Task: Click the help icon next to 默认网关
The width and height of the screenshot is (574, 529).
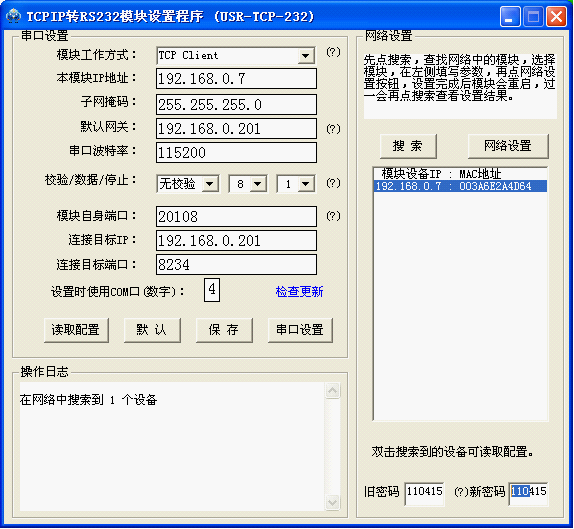Action: click(333, 129)
